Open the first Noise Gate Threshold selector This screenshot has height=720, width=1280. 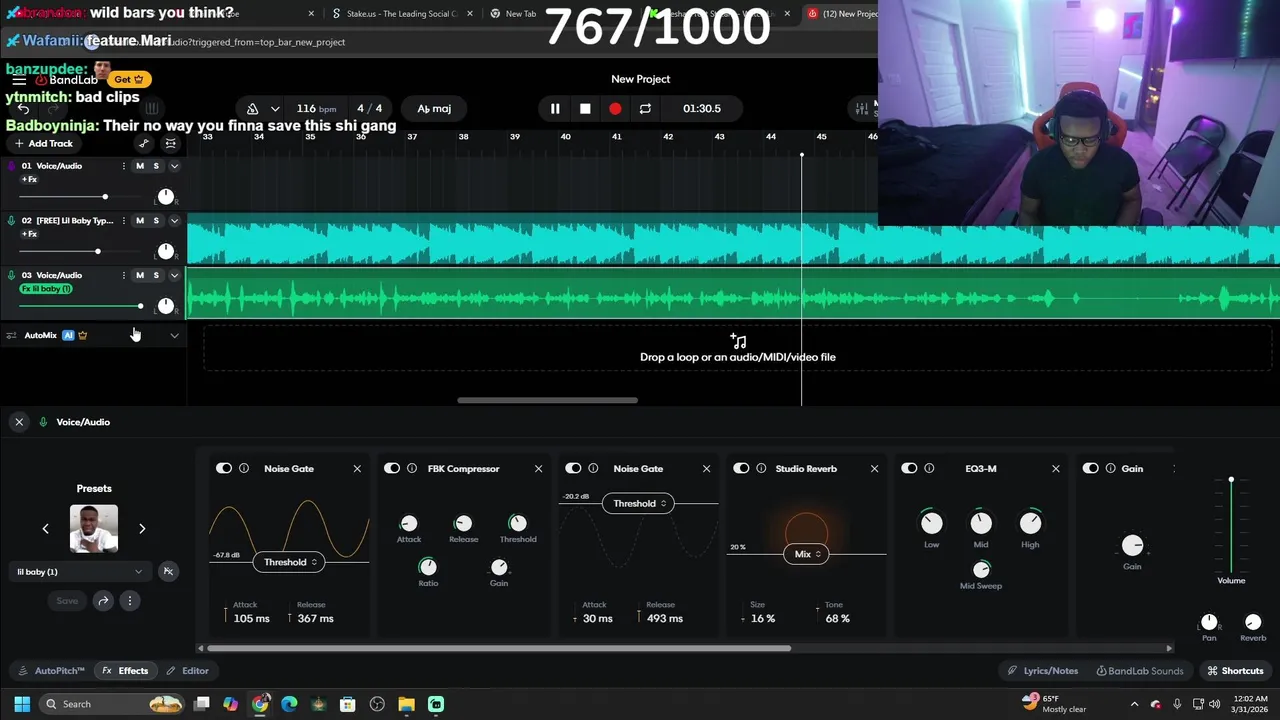tap(291, 562)
